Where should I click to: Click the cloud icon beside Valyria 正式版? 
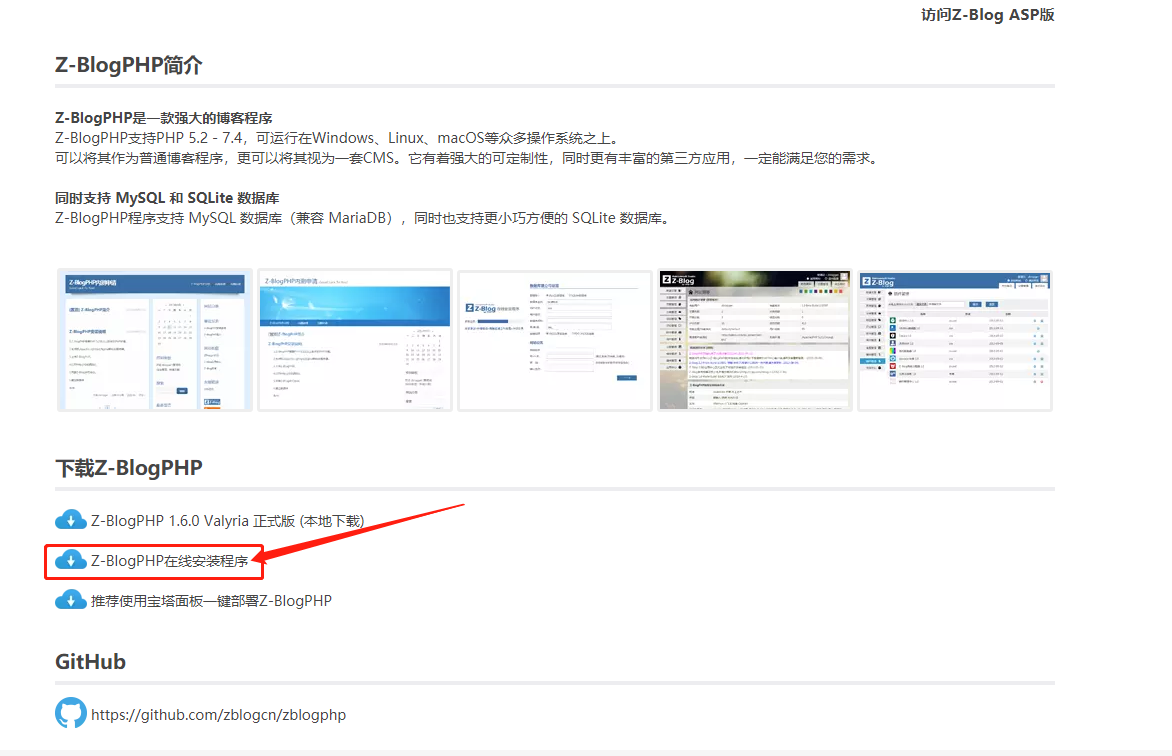coord(71,520)
